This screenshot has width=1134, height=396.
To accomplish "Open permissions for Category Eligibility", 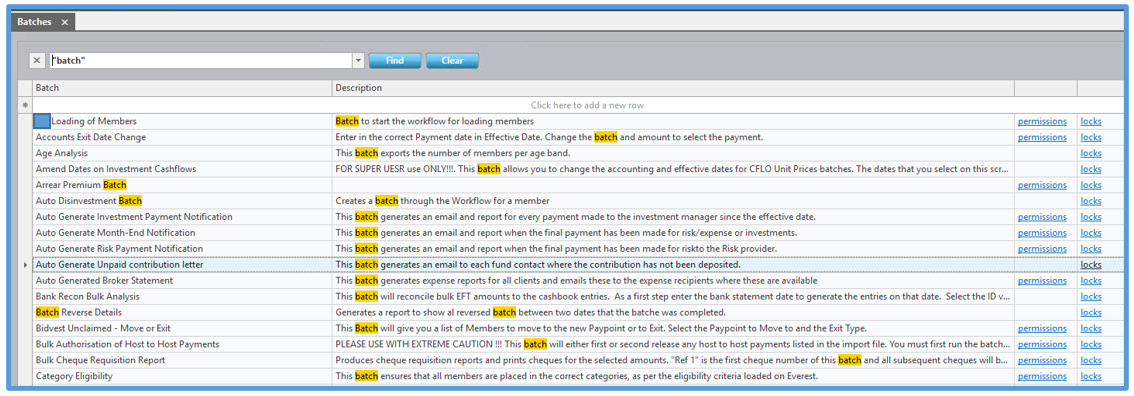I will click(x=1042, y=376).
